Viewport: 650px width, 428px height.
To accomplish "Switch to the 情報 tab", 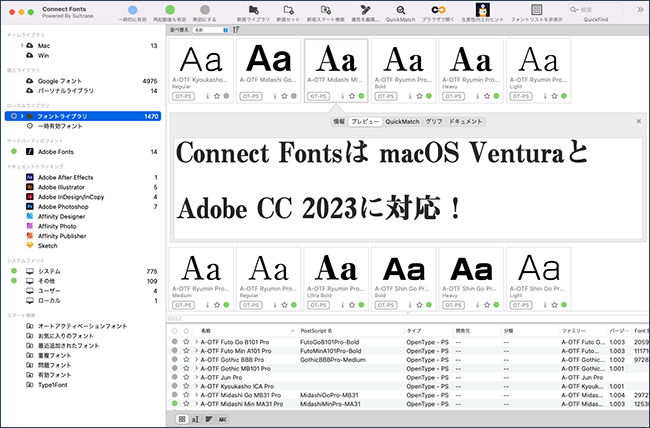I will (339, 122).
